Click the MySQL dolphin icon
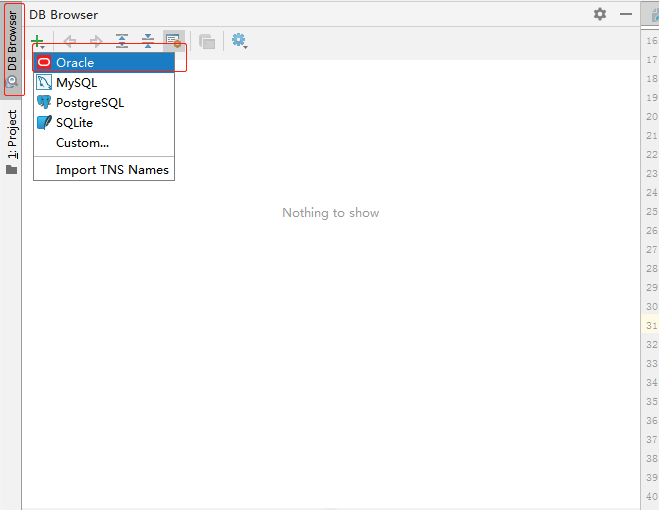This screenshot has width=659, height=510. [x=44, y=82]
